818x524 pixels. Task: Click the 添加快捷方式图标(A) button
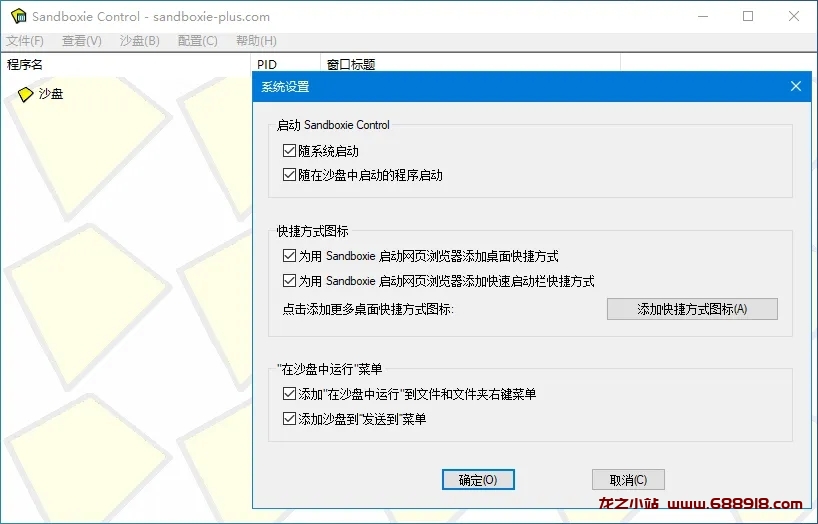(692, 309)
